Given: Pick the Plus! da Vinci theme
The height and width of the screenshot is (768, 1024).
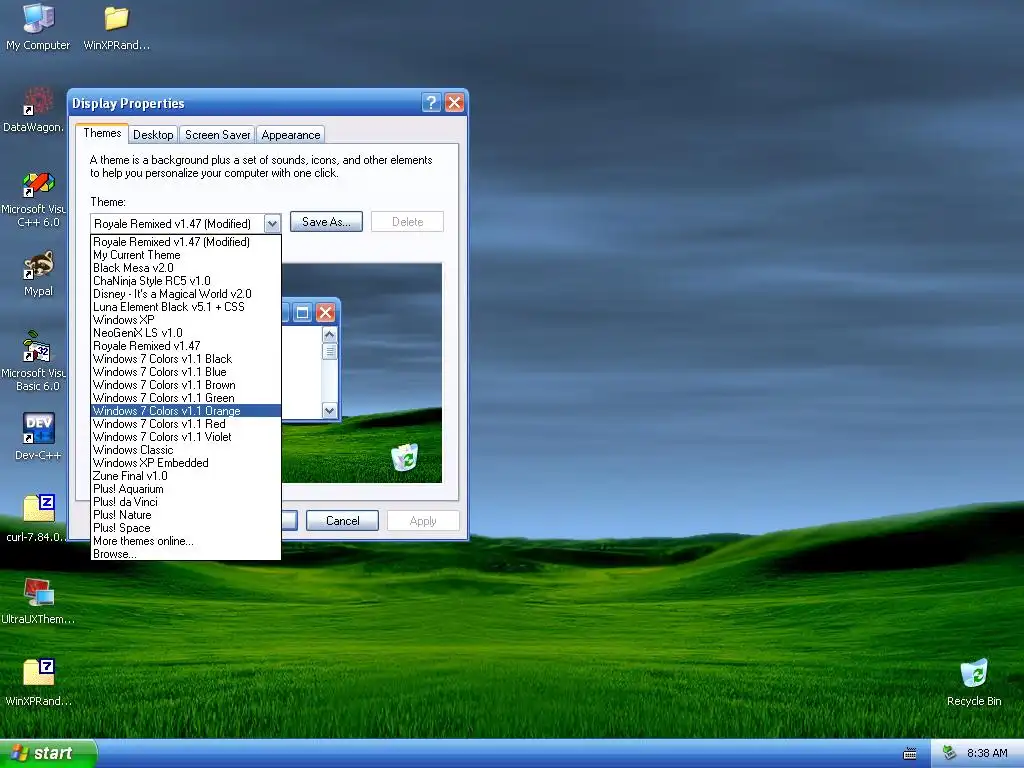Looking at the screenshot, I should [185, 502].
